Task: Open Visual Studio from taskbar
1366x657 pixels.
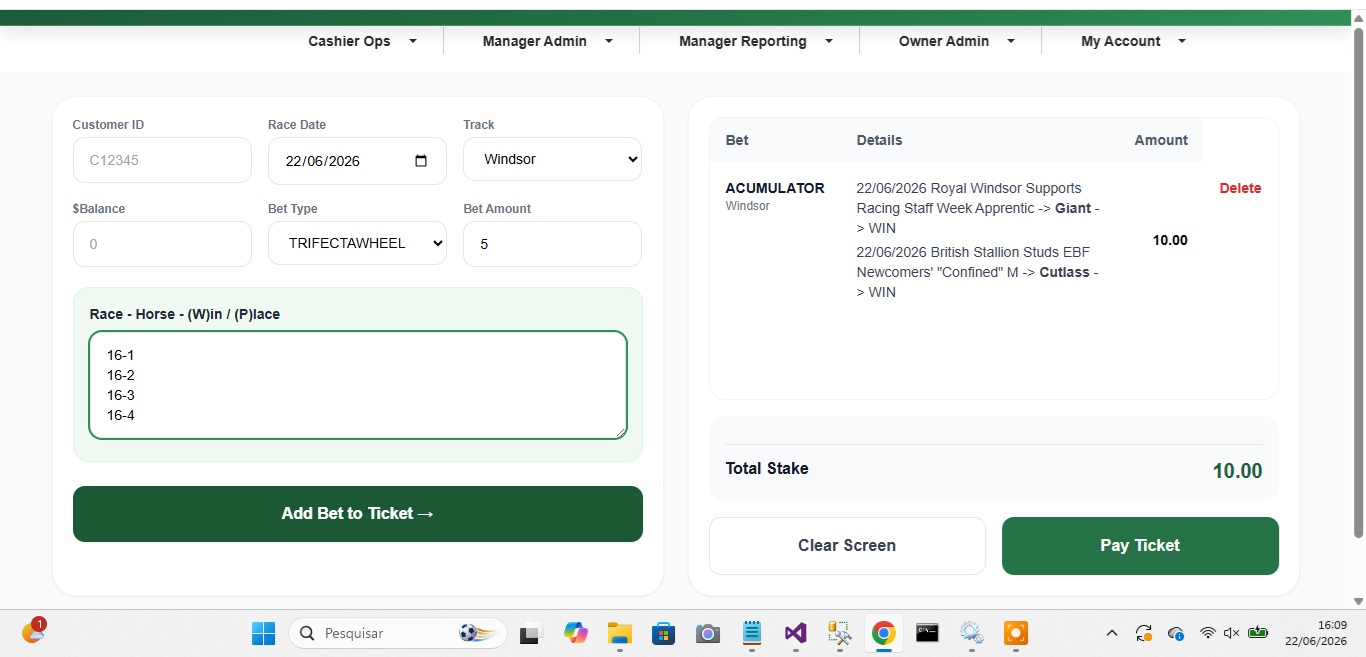Action: [795, 633]
